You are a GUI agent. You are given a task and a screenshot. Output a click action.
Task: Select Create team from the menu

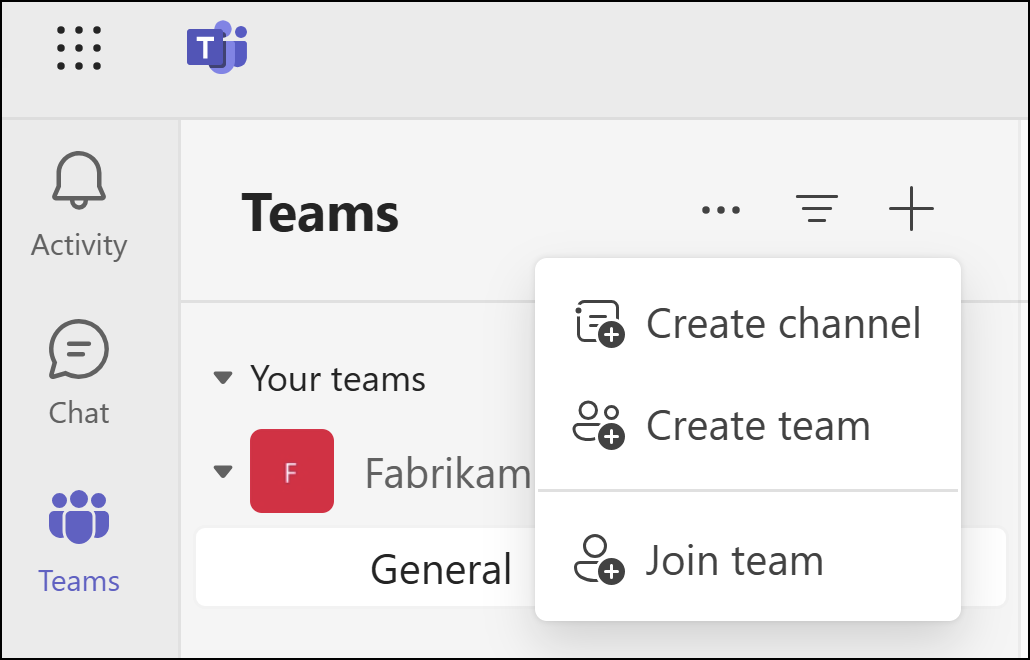(x=758, y=425)
